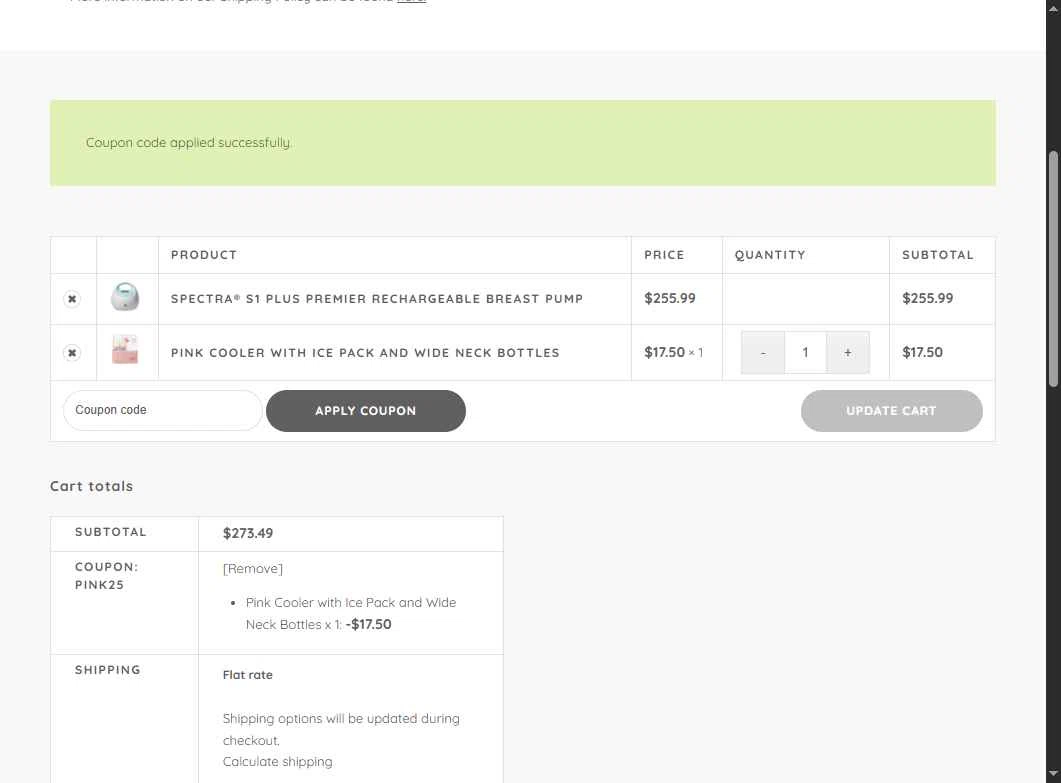Click the 'Coupon code applied successfully' message
The width and height of the screenshot is (1061, 783).
click(x=188, y=143)
